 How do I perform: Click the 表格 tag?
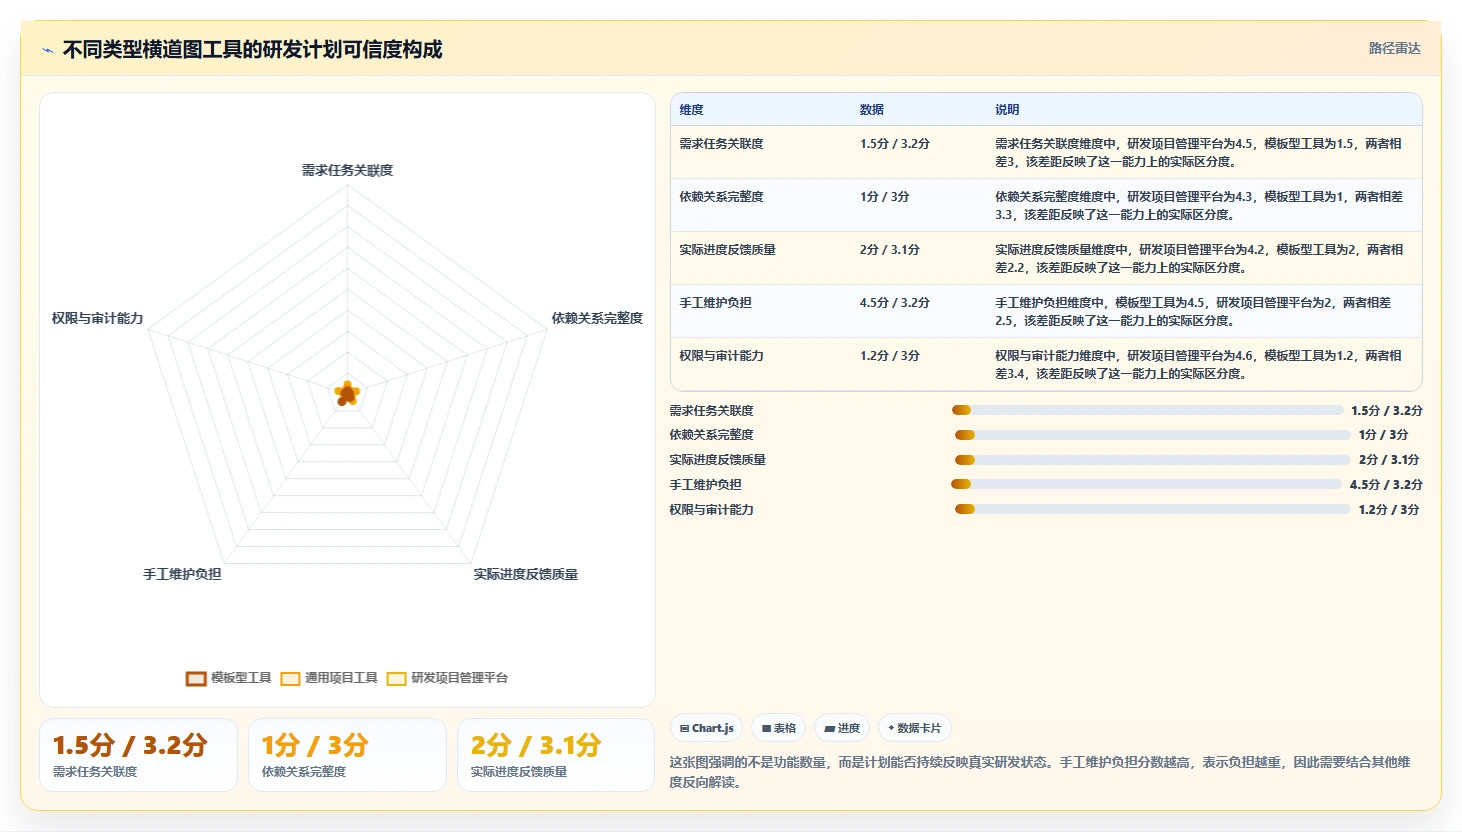click(779, 728)
